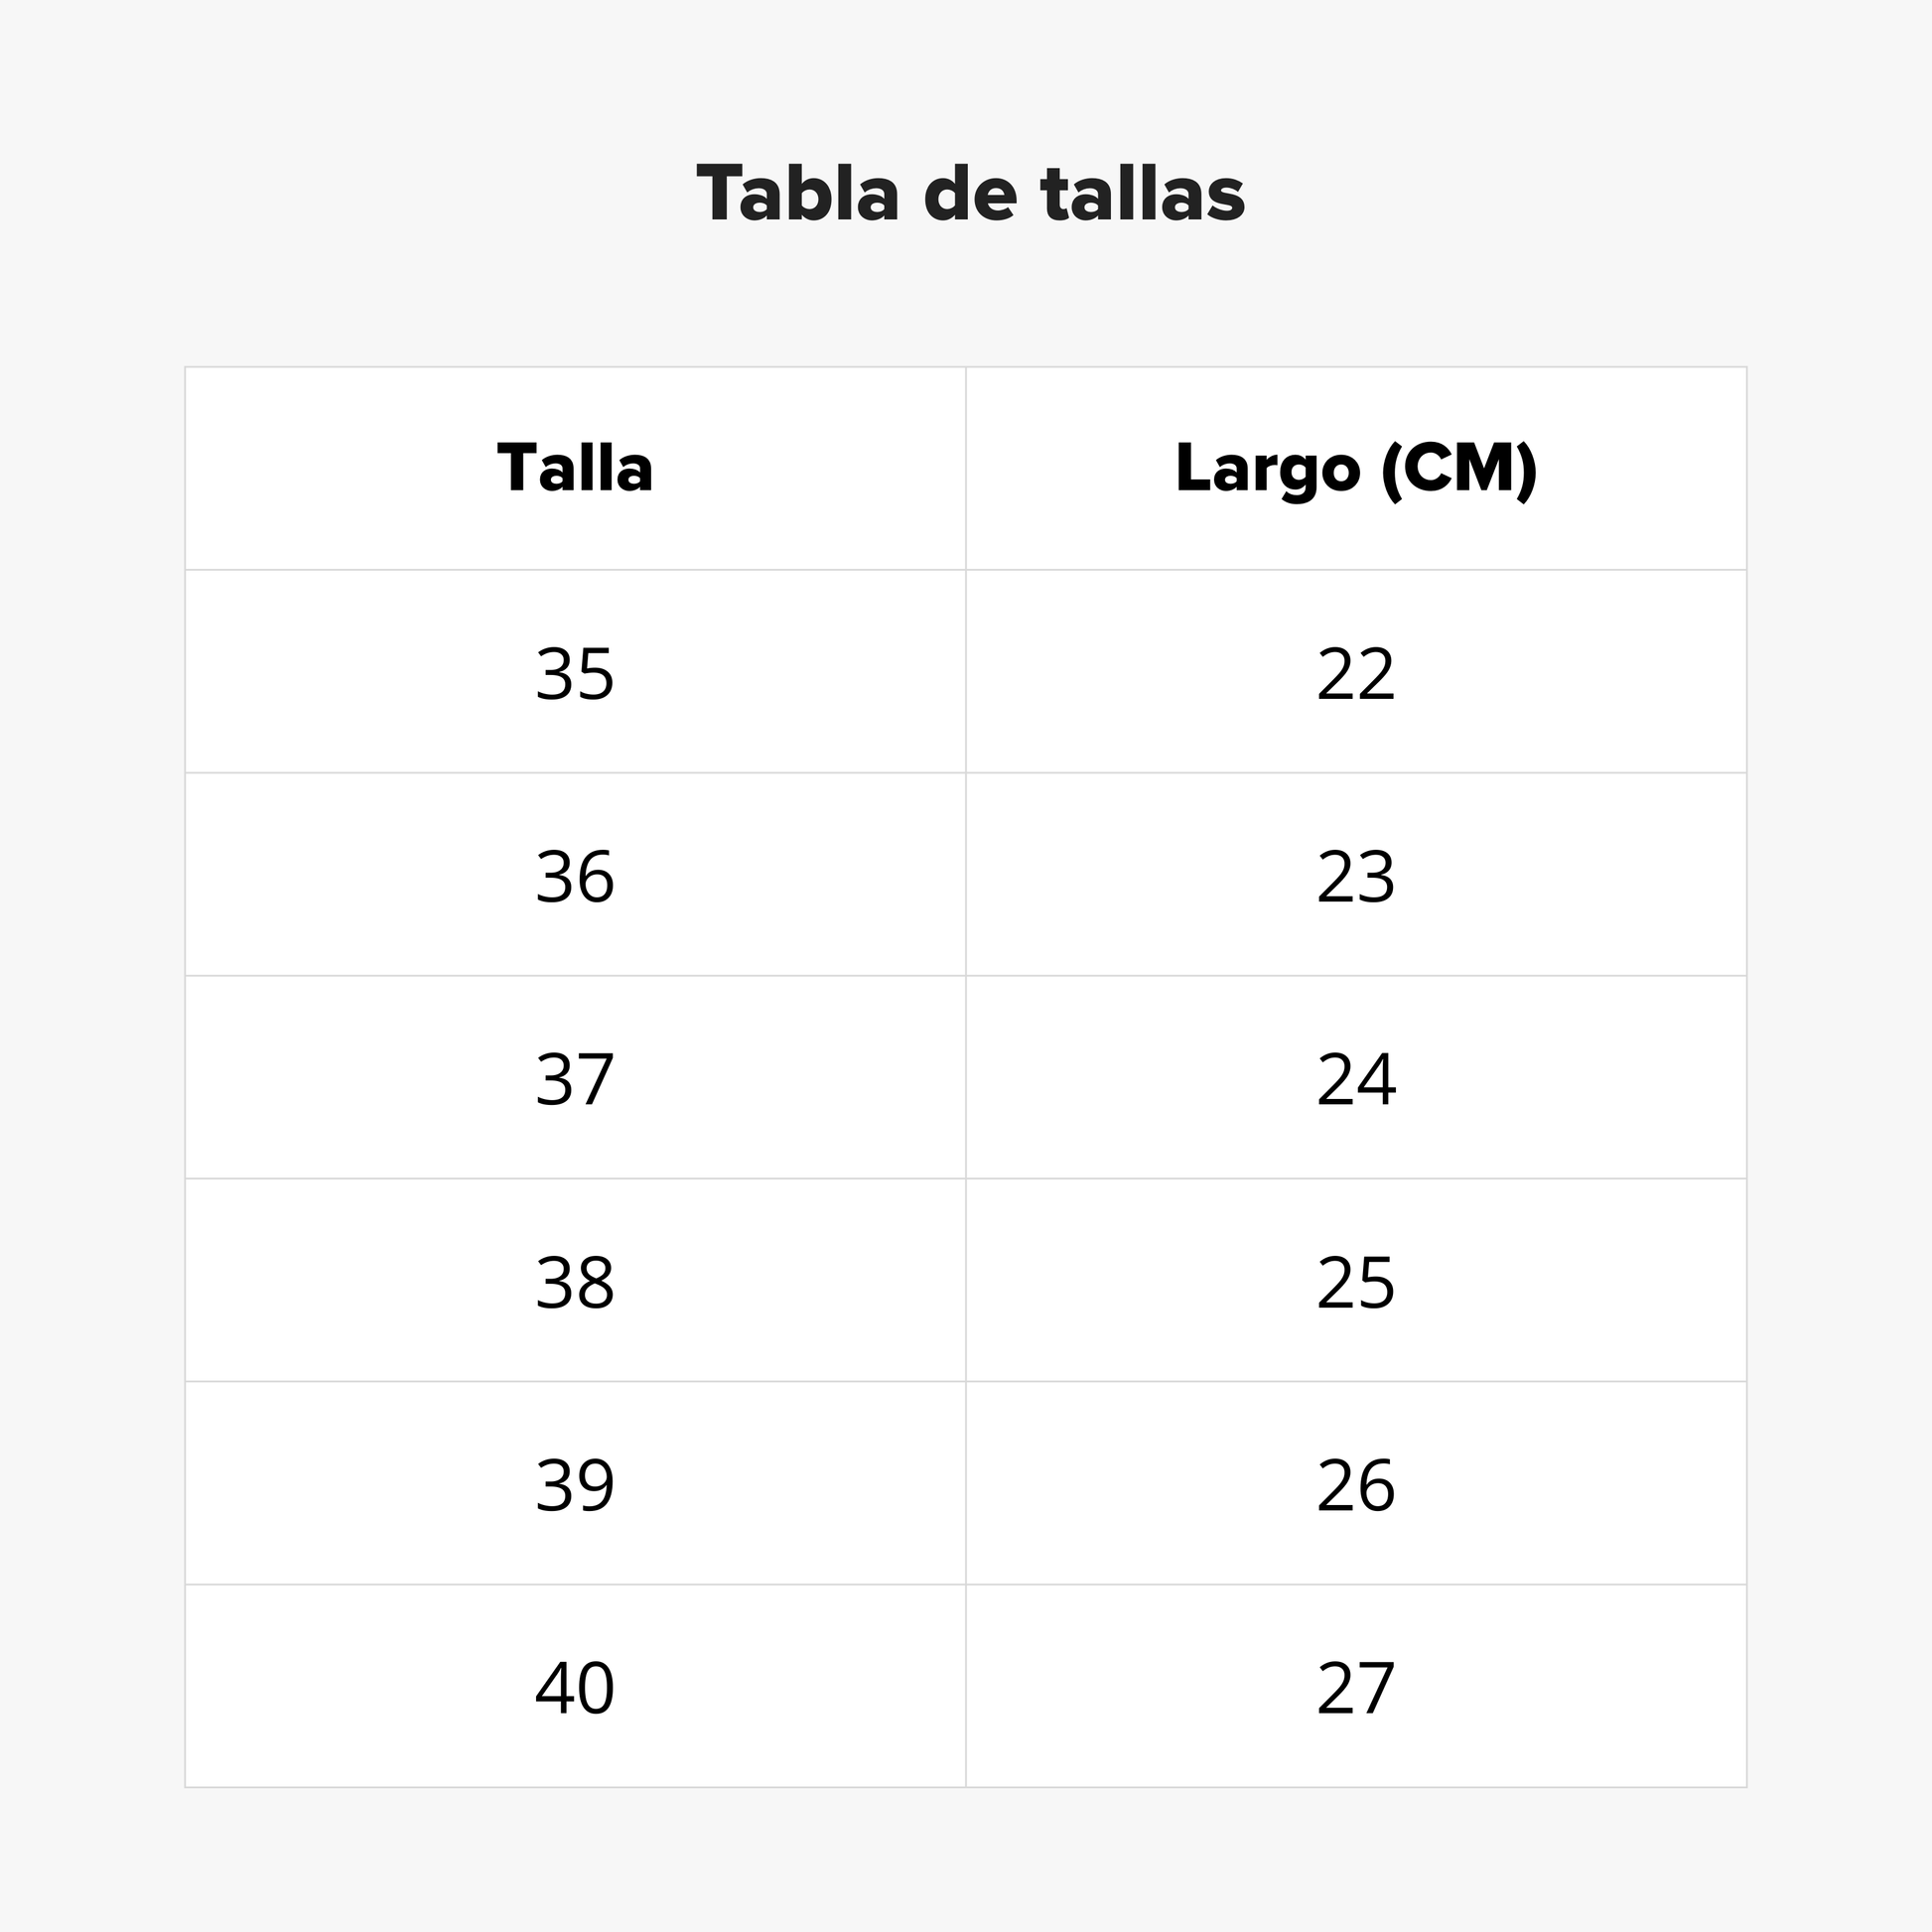Viewport: 1932px width, 1932px height.
Task: Click "Largo" in the second header
Action: [1267, 468]
